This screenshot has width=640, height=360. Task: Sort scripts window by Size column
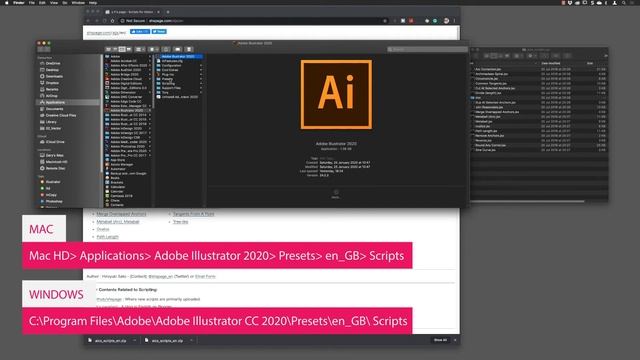point(590,63)
